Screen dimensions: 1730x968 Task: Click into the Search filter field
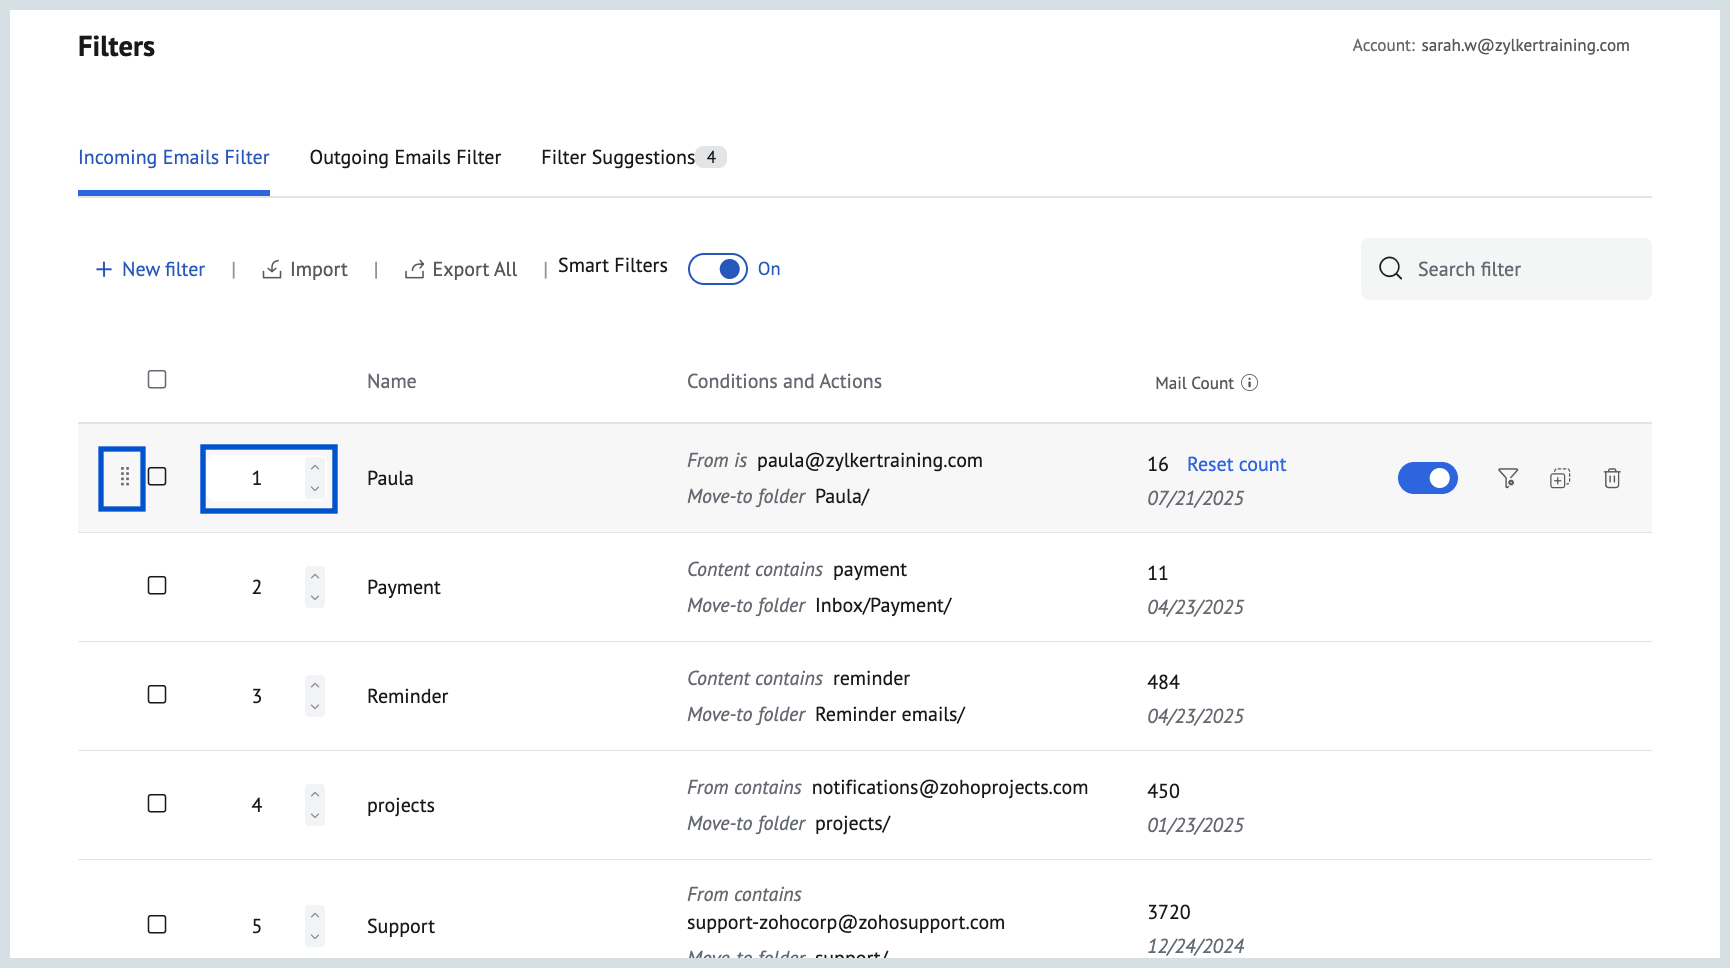[x=1520, y=270]
